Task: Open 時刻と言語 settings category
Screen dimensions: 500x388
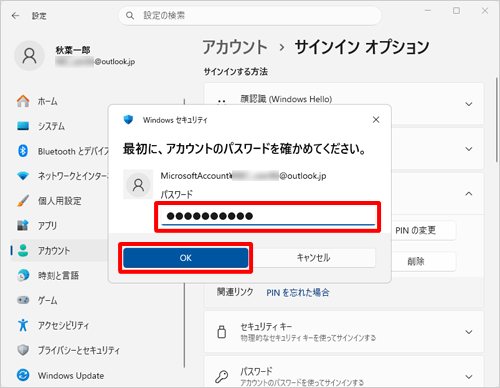Action: coord(58,276)
